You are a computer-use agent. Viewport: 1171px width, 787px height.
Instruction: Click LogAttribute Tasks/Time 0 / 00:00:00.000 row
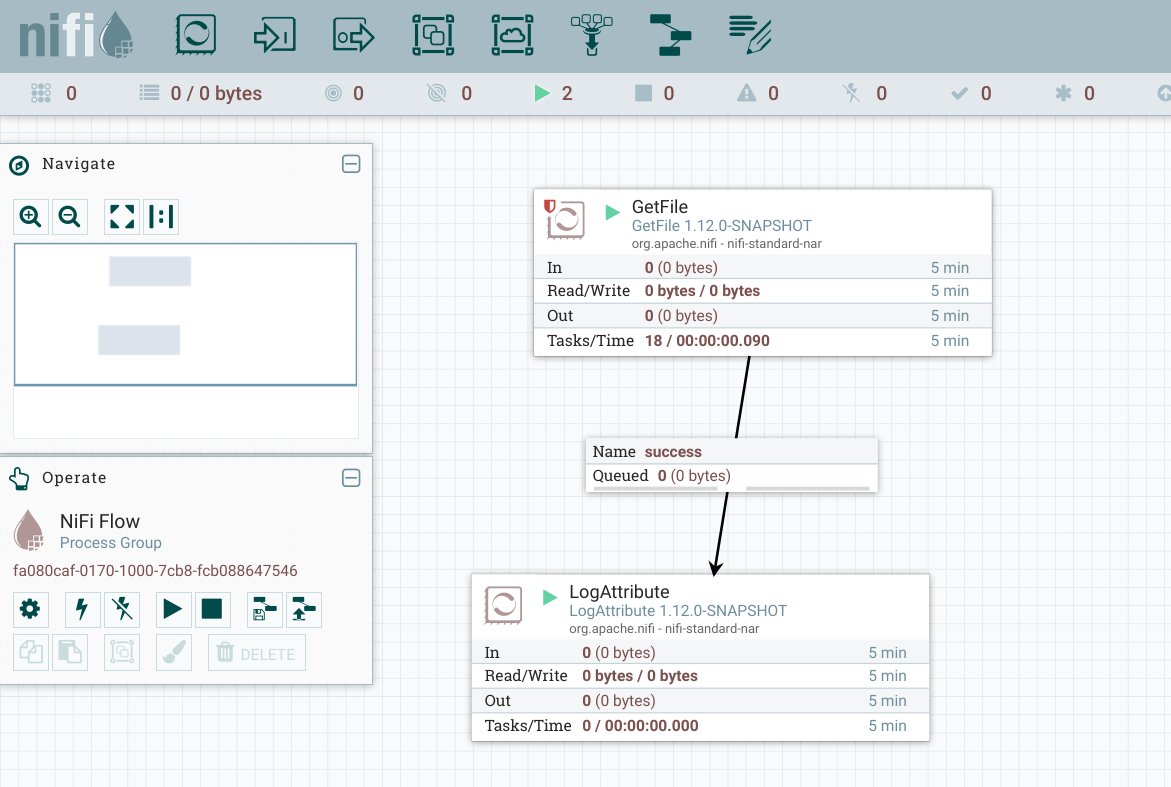[701, 726]
